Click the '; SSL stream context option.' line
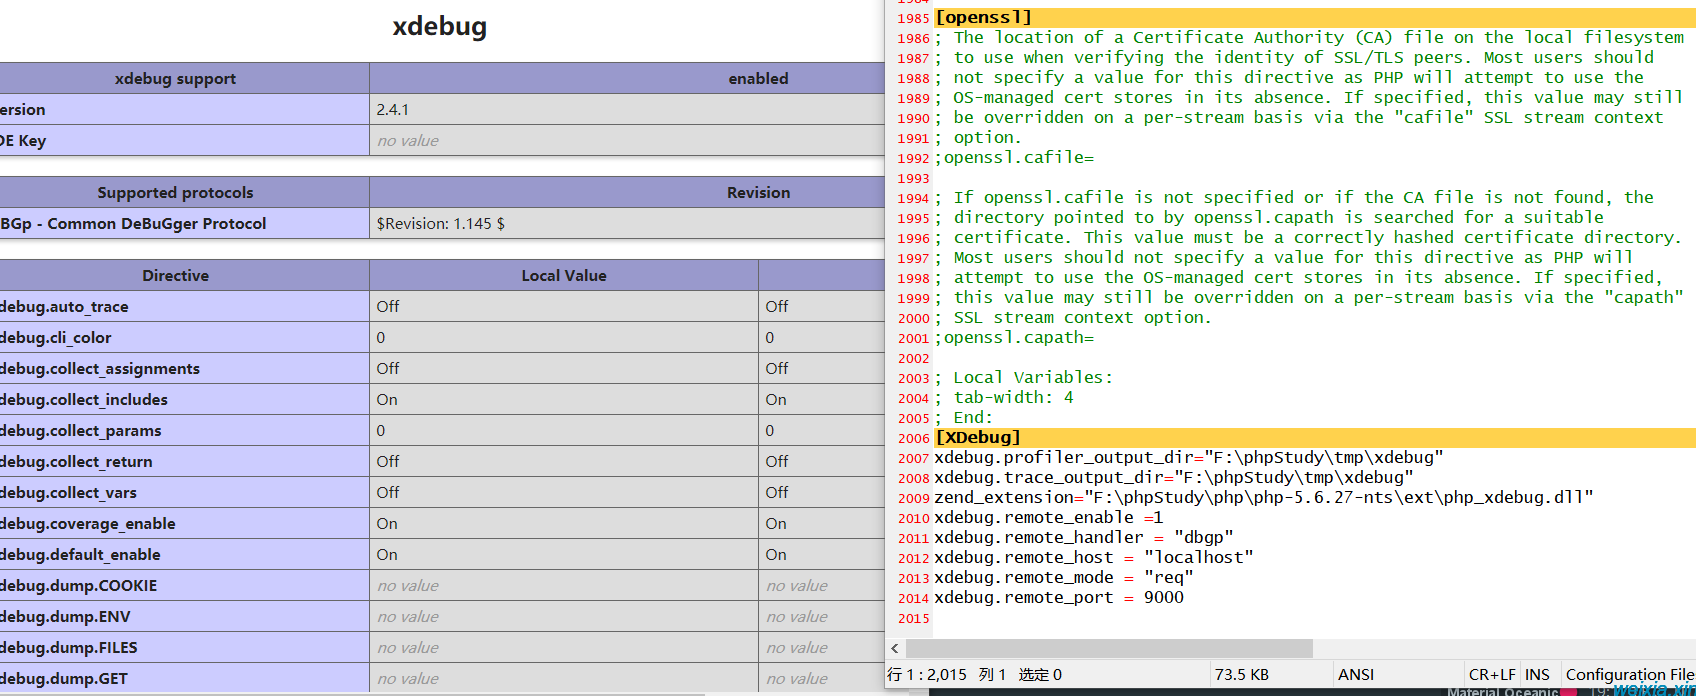The width and height of the screenshot is (1696, 696). 1074,318
